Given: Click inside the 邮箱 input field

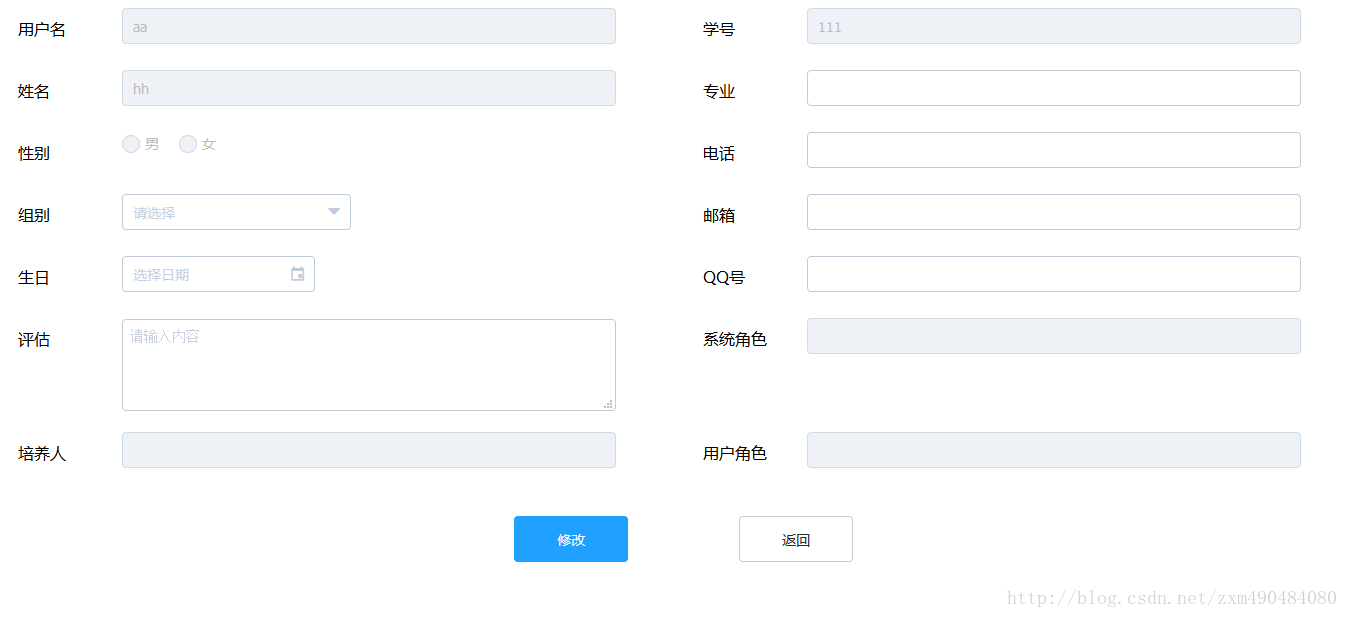Looking at the screenshot, I should tap(1053, 212).
